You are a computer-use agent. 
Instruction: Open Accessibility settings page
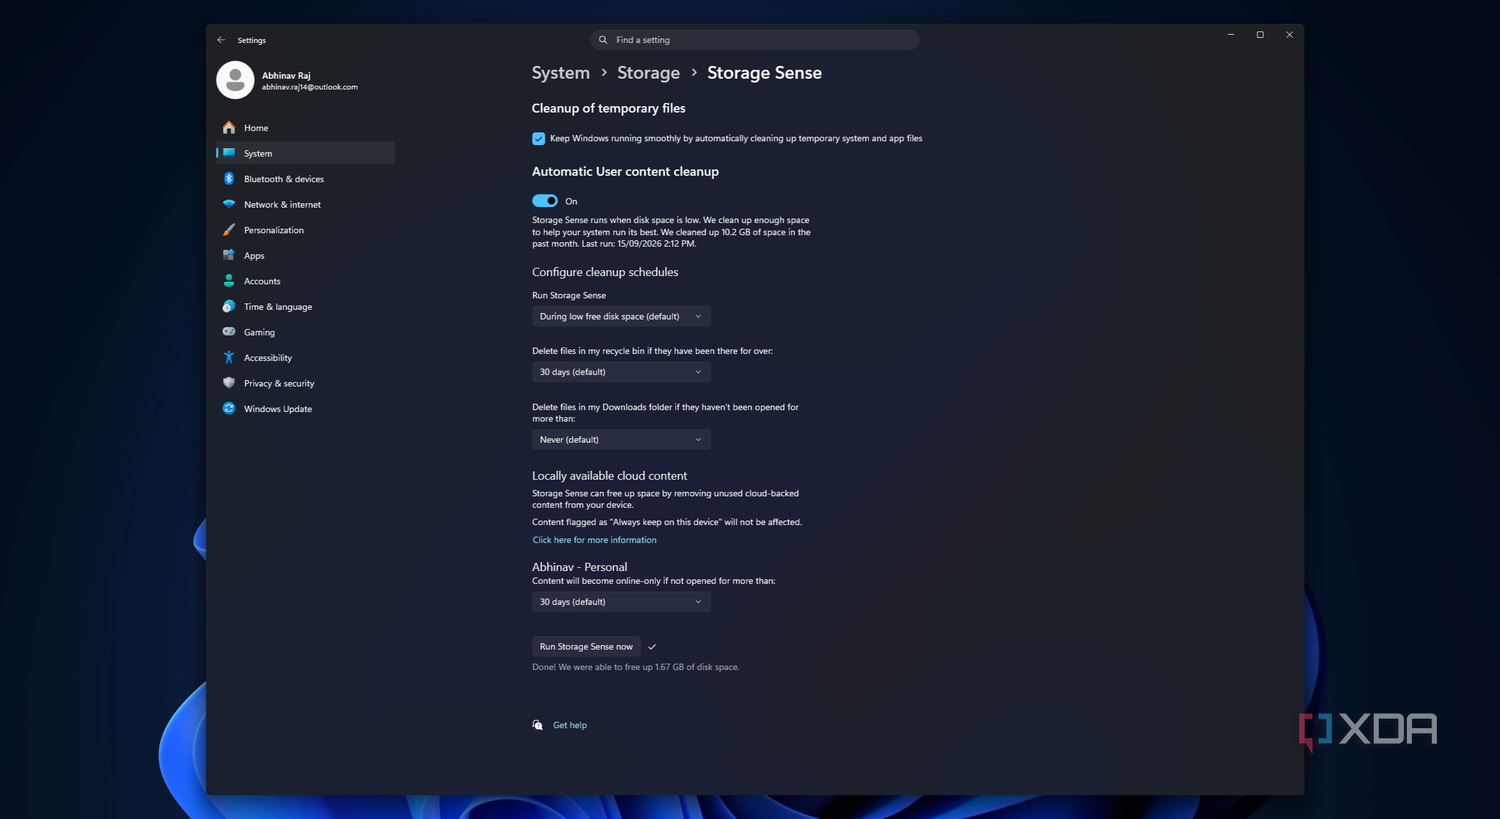[x=305, y=358]
